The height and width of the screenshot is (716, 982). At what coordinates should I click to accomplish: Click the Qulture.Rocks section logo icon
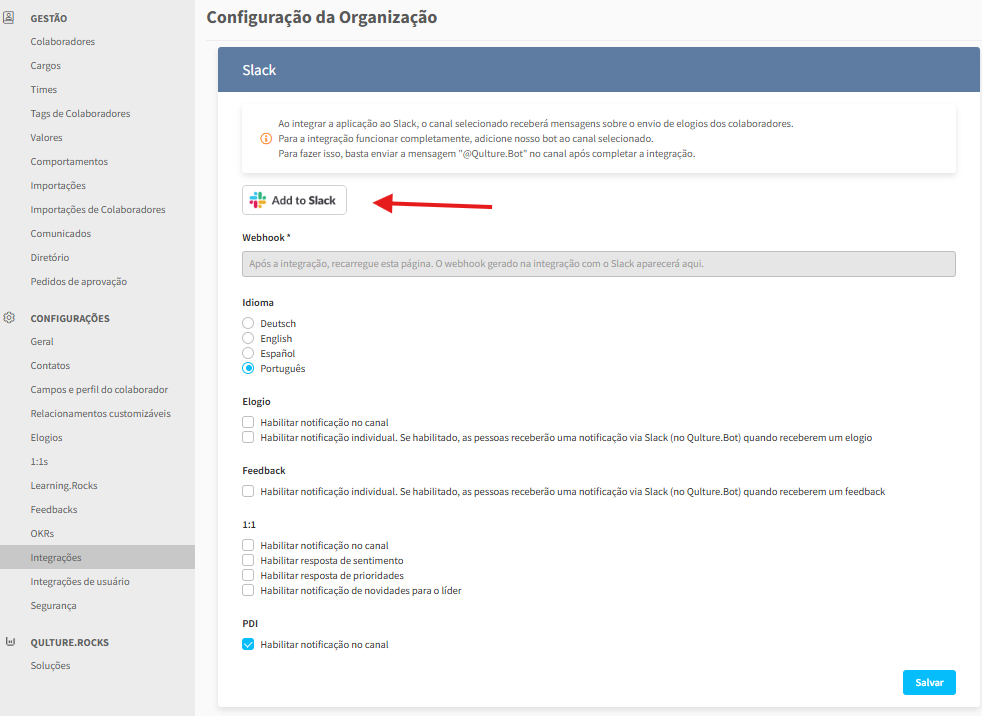pos(10,641)
